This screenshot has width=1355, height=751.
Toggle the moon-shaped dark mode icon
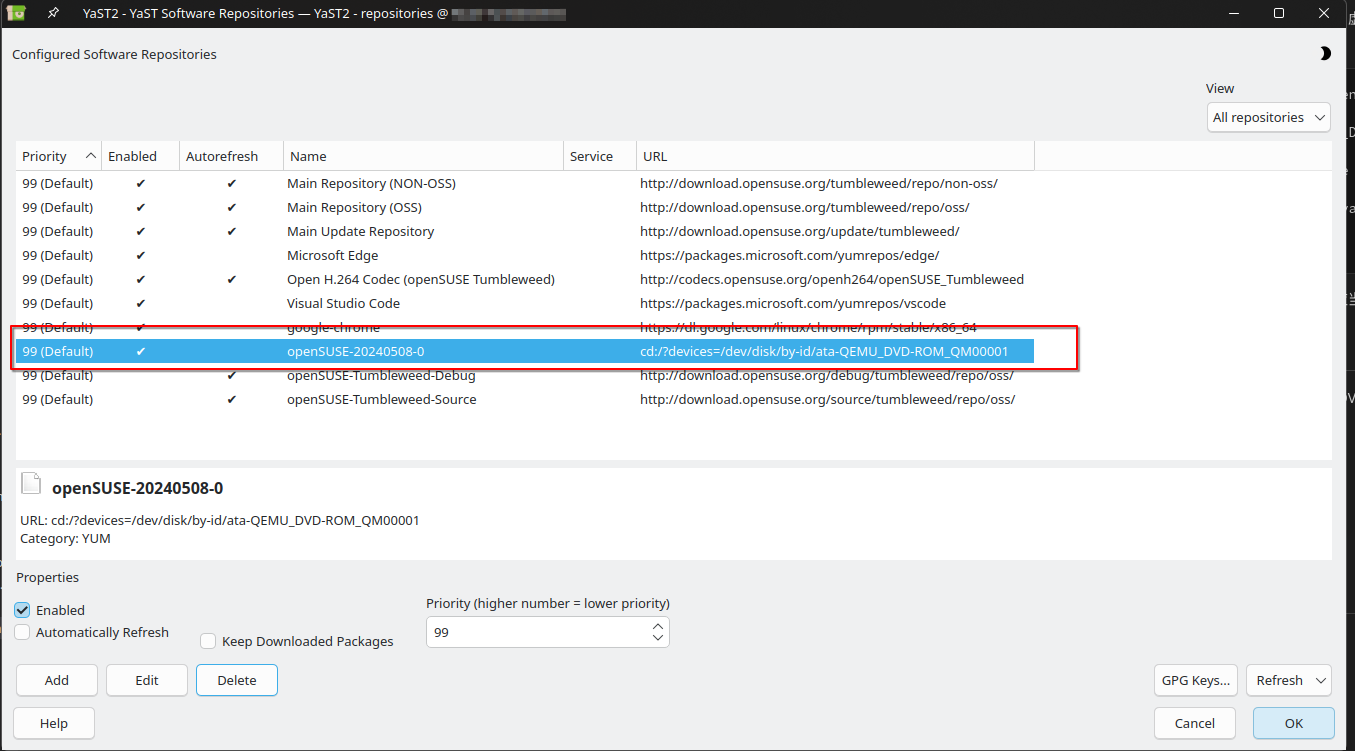[x=1325, y=54]
